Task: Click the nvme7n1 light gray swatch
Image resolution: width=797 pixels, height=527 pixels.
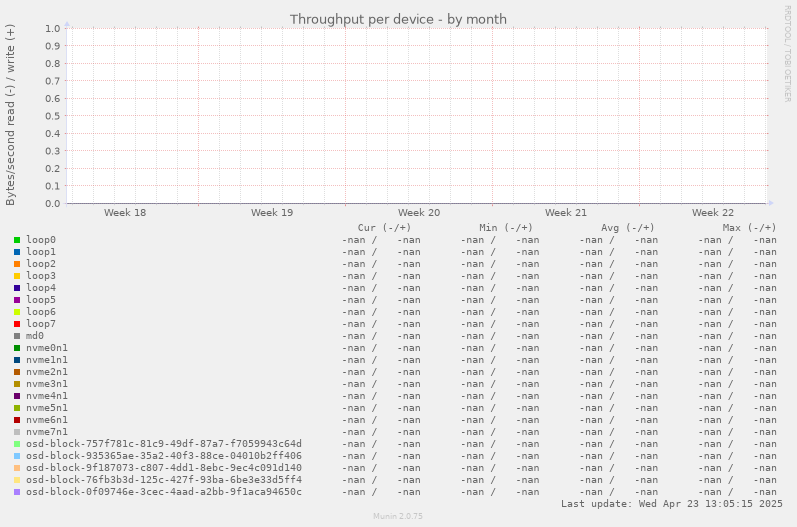Action: [x=17, y=432]
